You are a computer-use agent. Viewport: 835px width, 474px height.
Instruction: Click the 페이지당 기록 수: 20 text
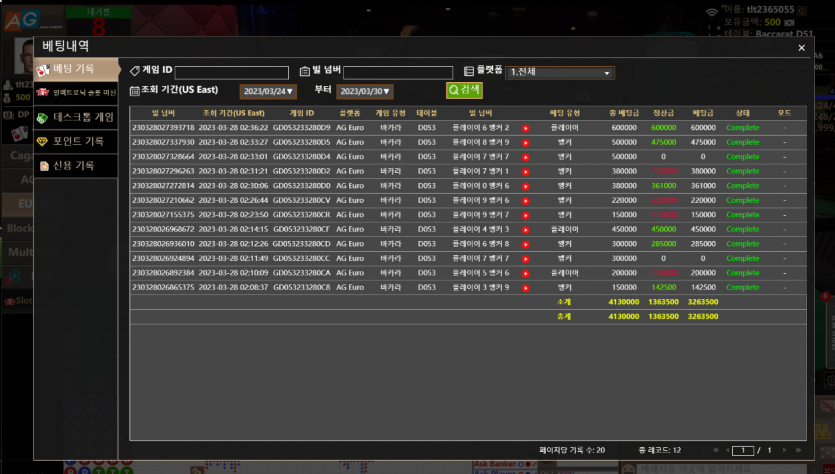(572, 450)
